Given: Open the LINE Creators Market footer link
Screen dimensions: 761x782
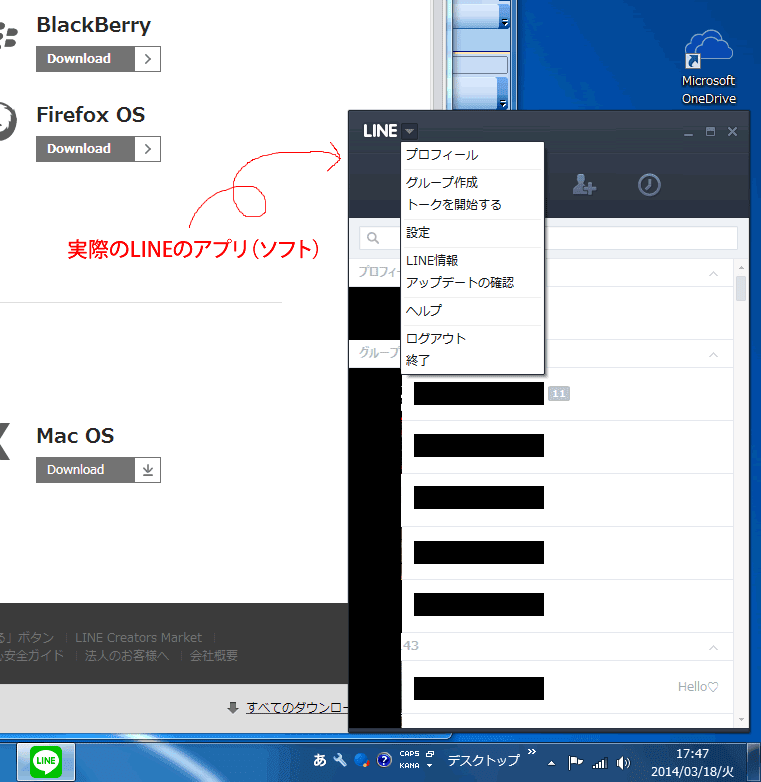Looking at the screenshot, I should pyautogui.click(x=139, y=637).
